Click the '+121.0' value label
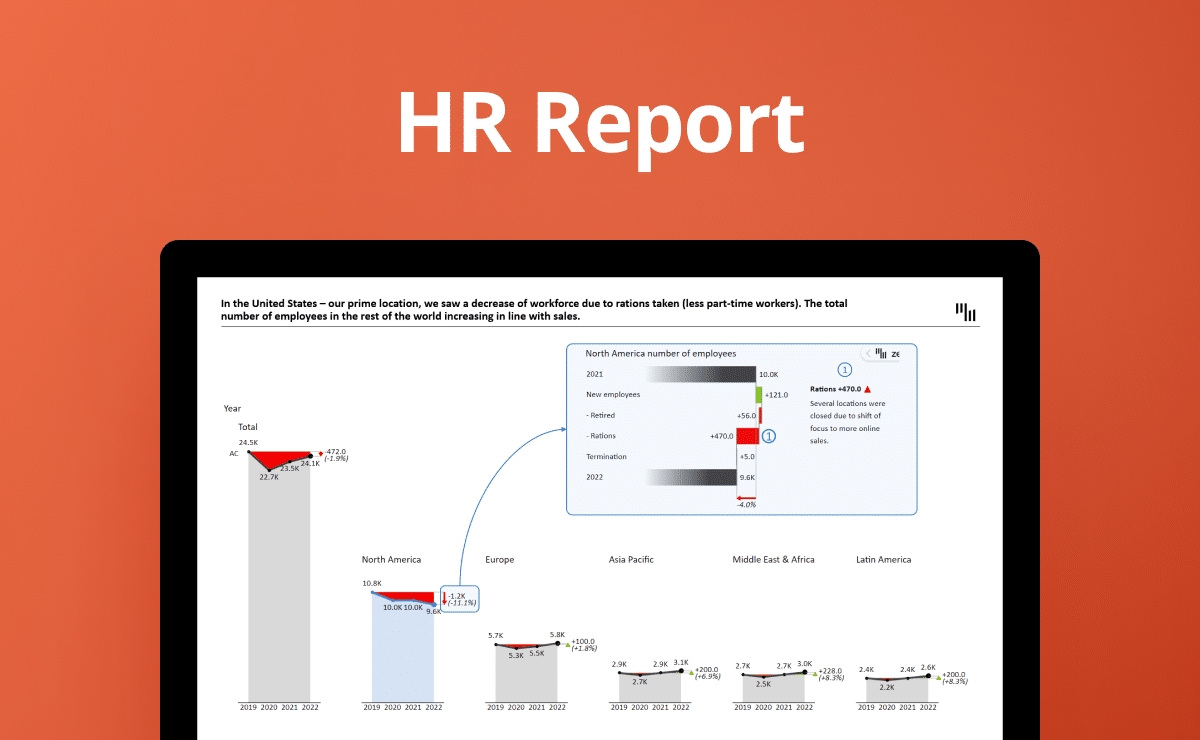 click(776, 394)
